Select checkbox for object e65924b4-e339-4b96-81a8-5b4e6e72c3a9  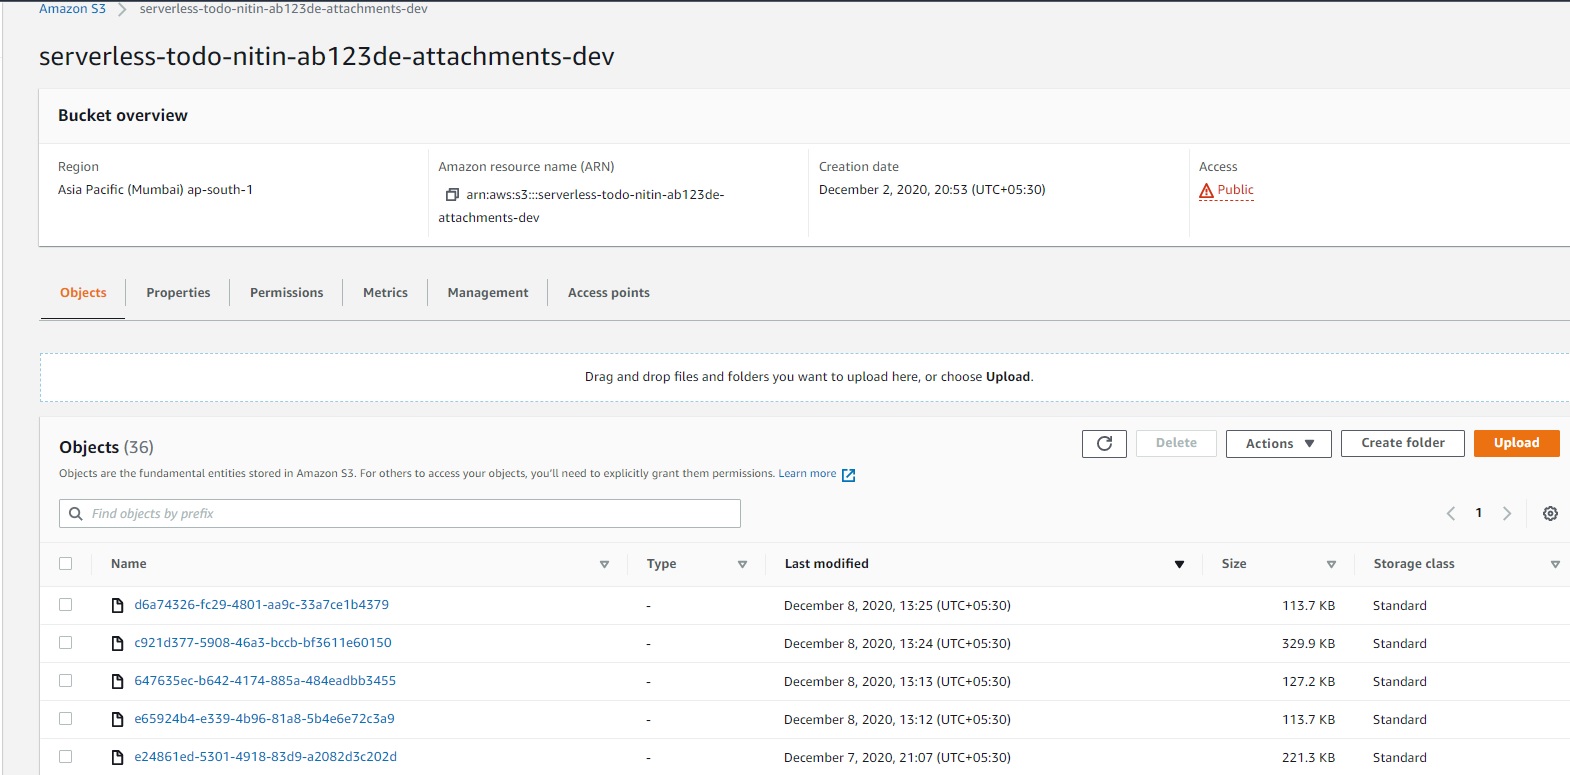pyautogui.click(x=66, y=719)
